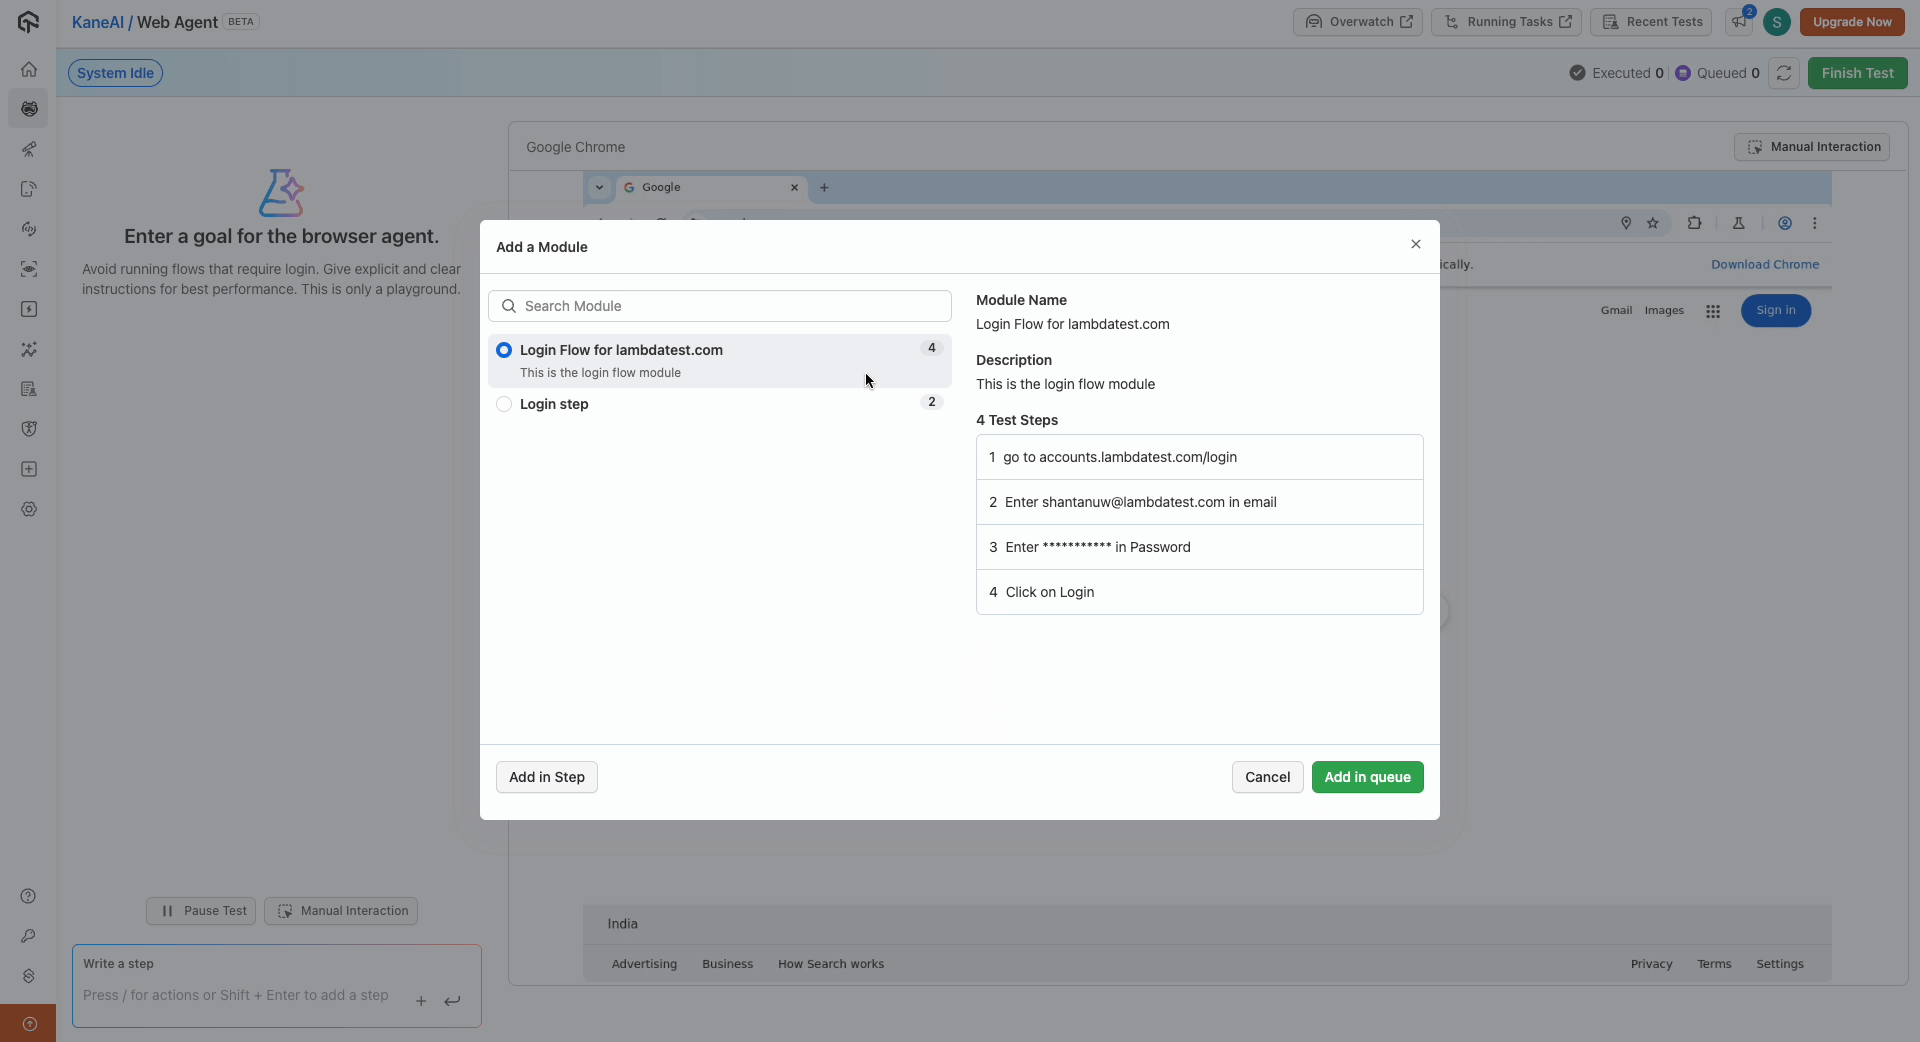This screenshot has width=1920, height=1042.
Task: Click the Chrome extensions puzzle icon
Action: [1694, 223]
